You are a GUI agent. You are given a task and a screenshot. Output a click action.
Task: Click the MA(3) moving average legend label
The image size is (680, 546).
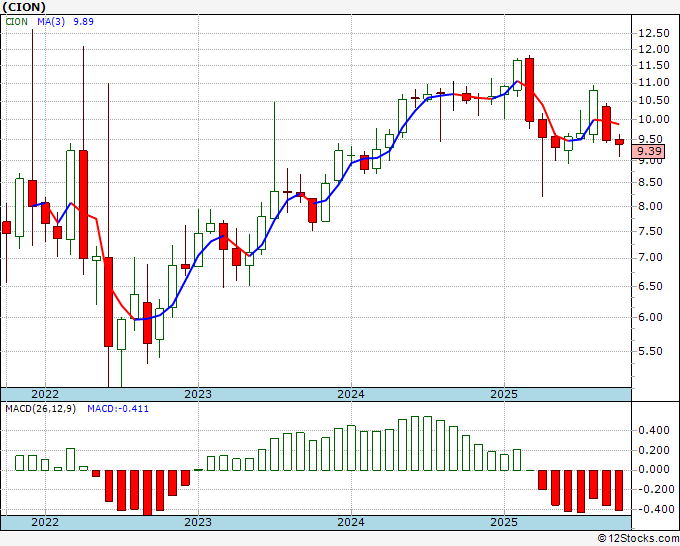[x=51, y=22]
